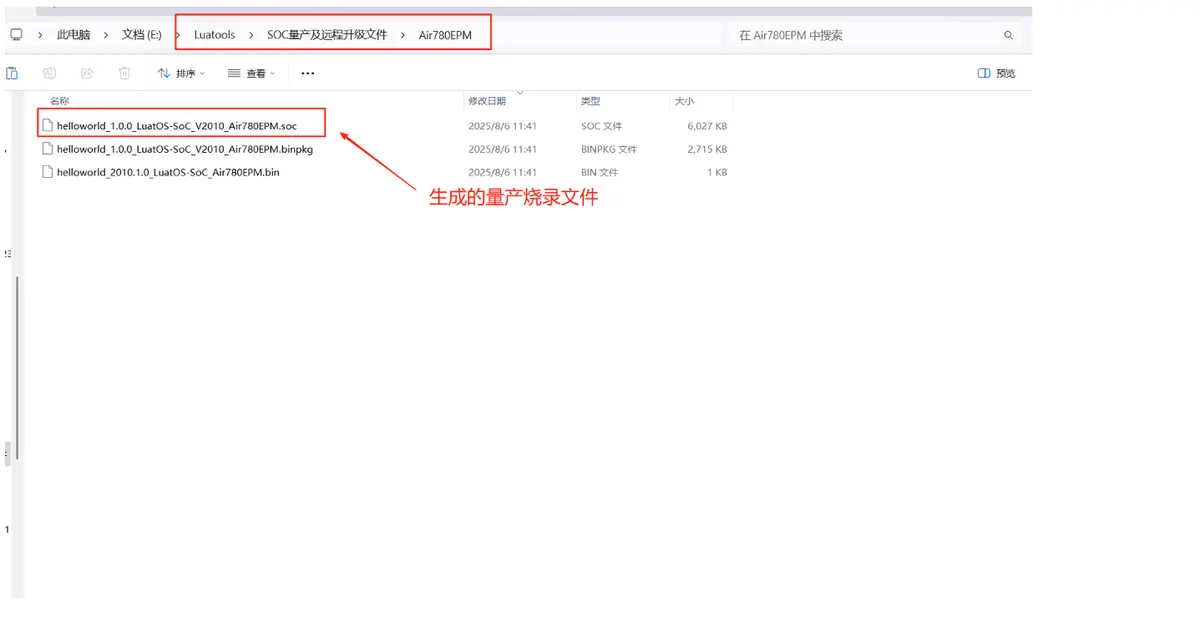Image resolution: width=1200 pixels, height=628 pixels.
Task: Click the 6,027 KB size cell
Action: (x=707, y=126)
